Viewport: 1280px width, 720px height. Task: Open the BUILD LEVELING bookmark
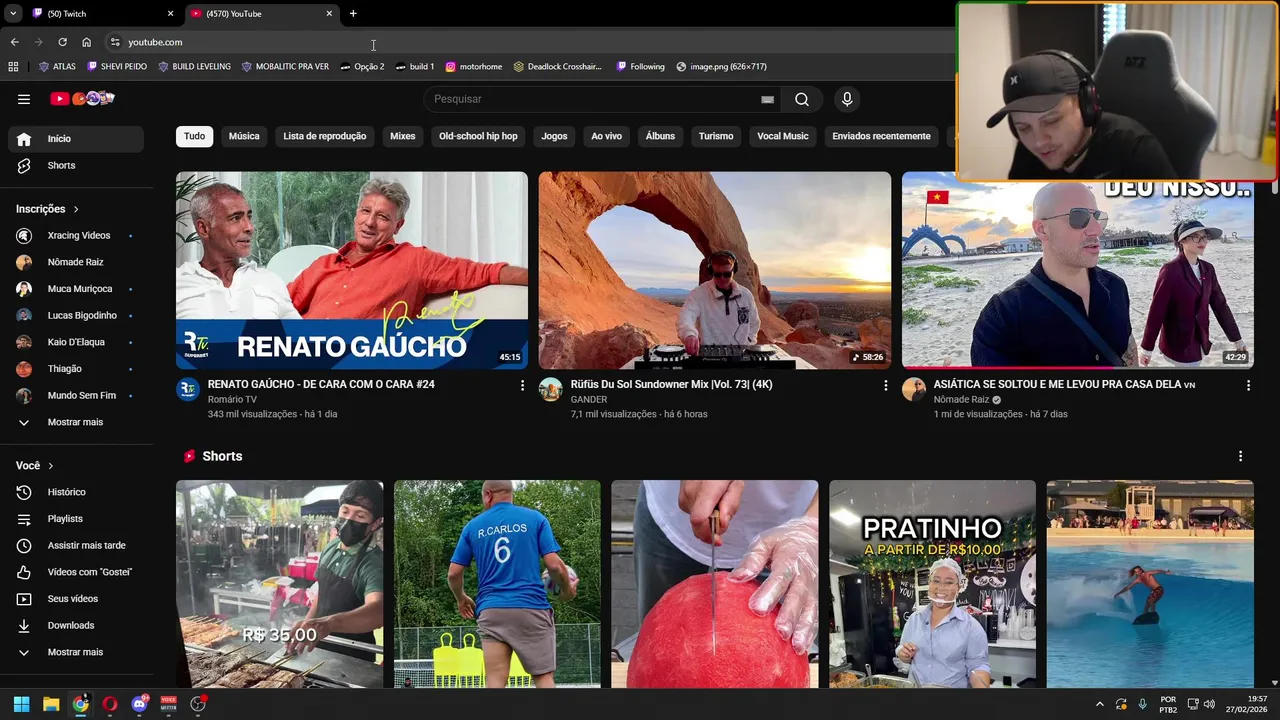[194, 66]
